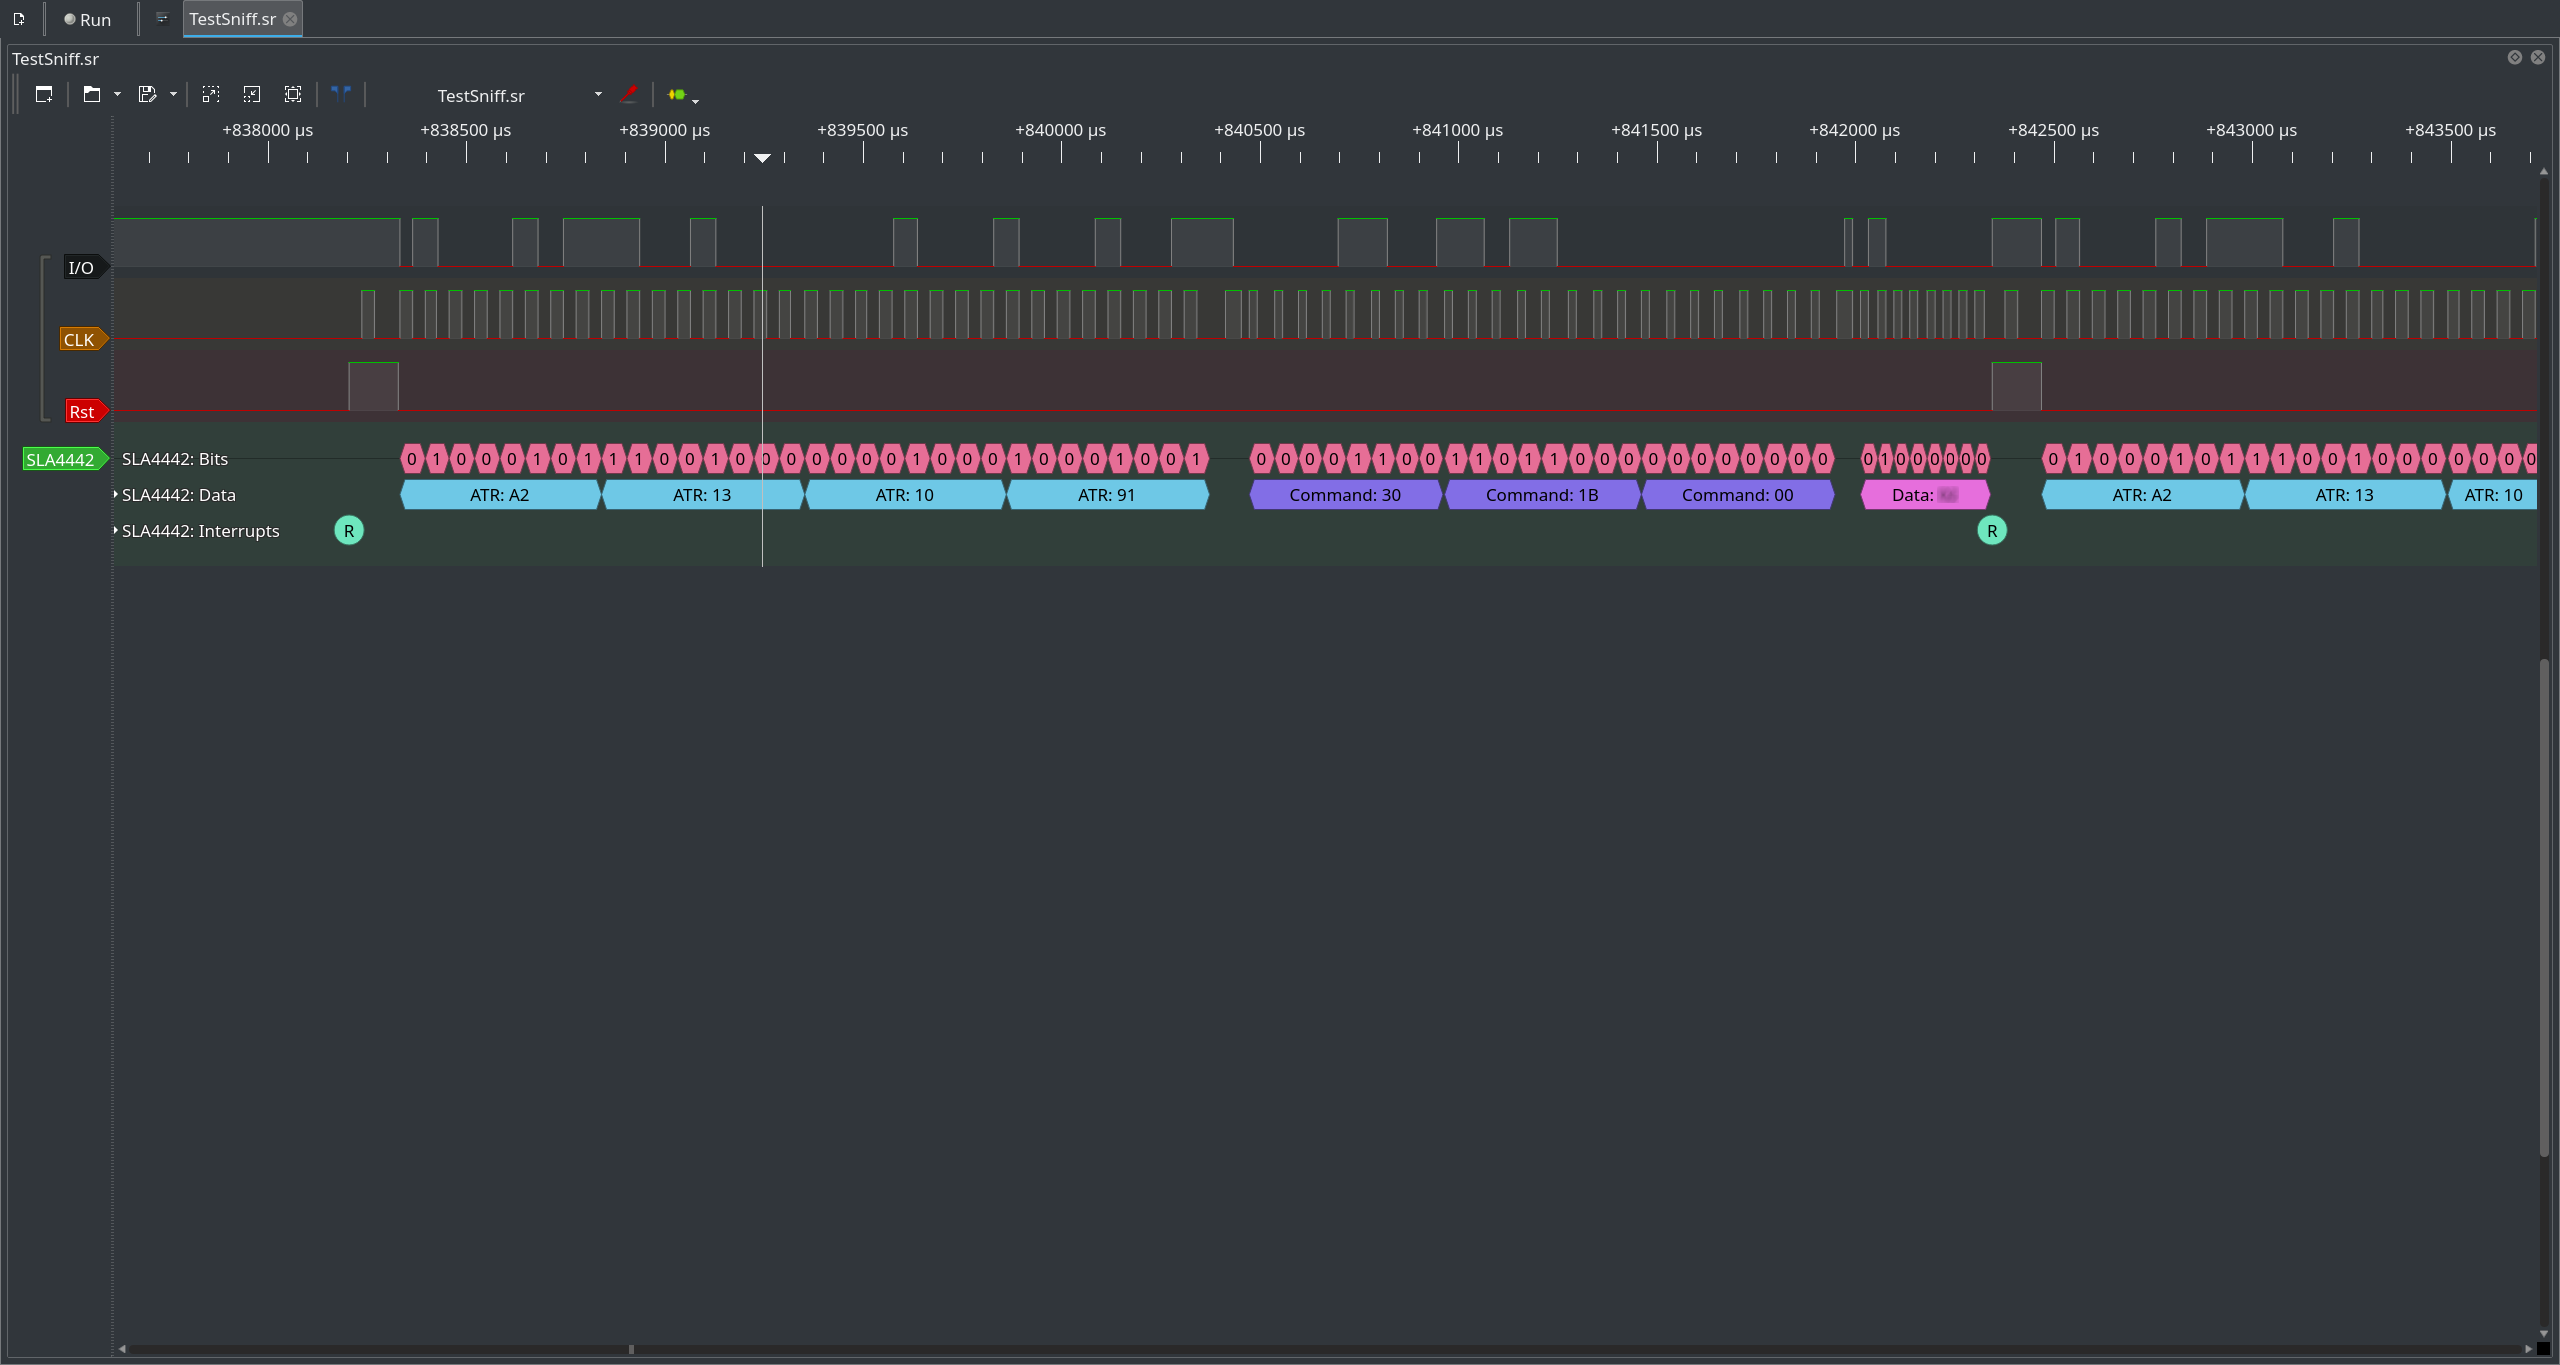Click the Command: 1B annotation

pyautogui.click(x=1541, y=495)
